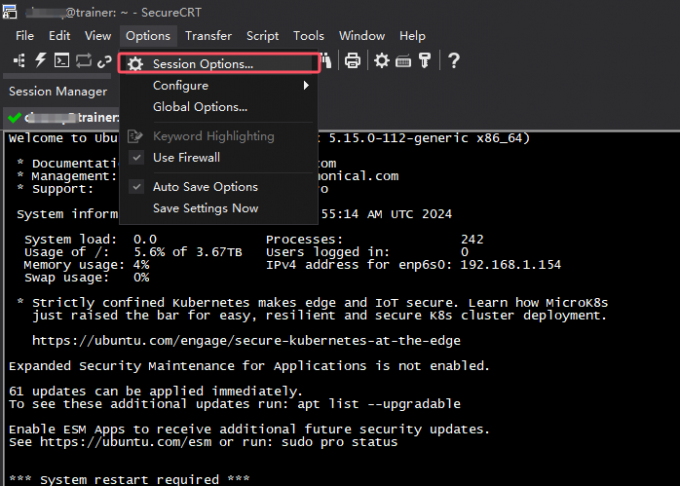Click the Quick Connect lightning icon
This screenshot has height=486, width=680.
(40, 60)
